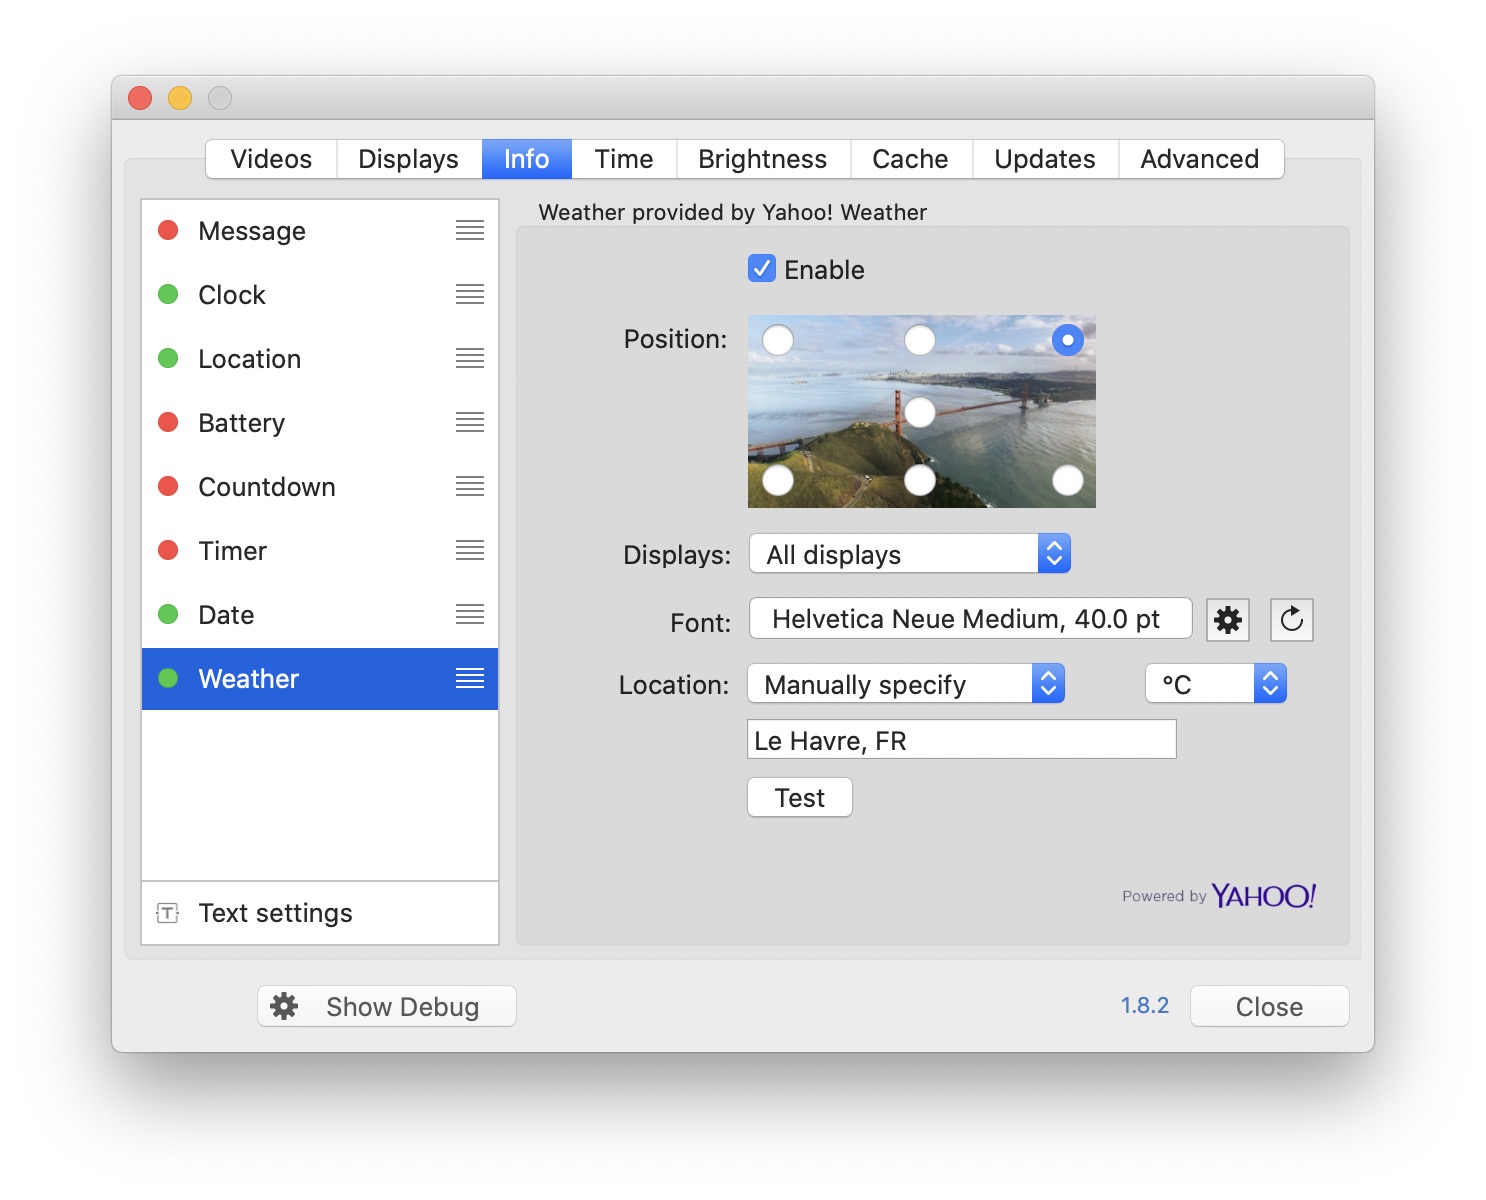
Task: Click the Clock row drag handle
Action: click(470, 295)
